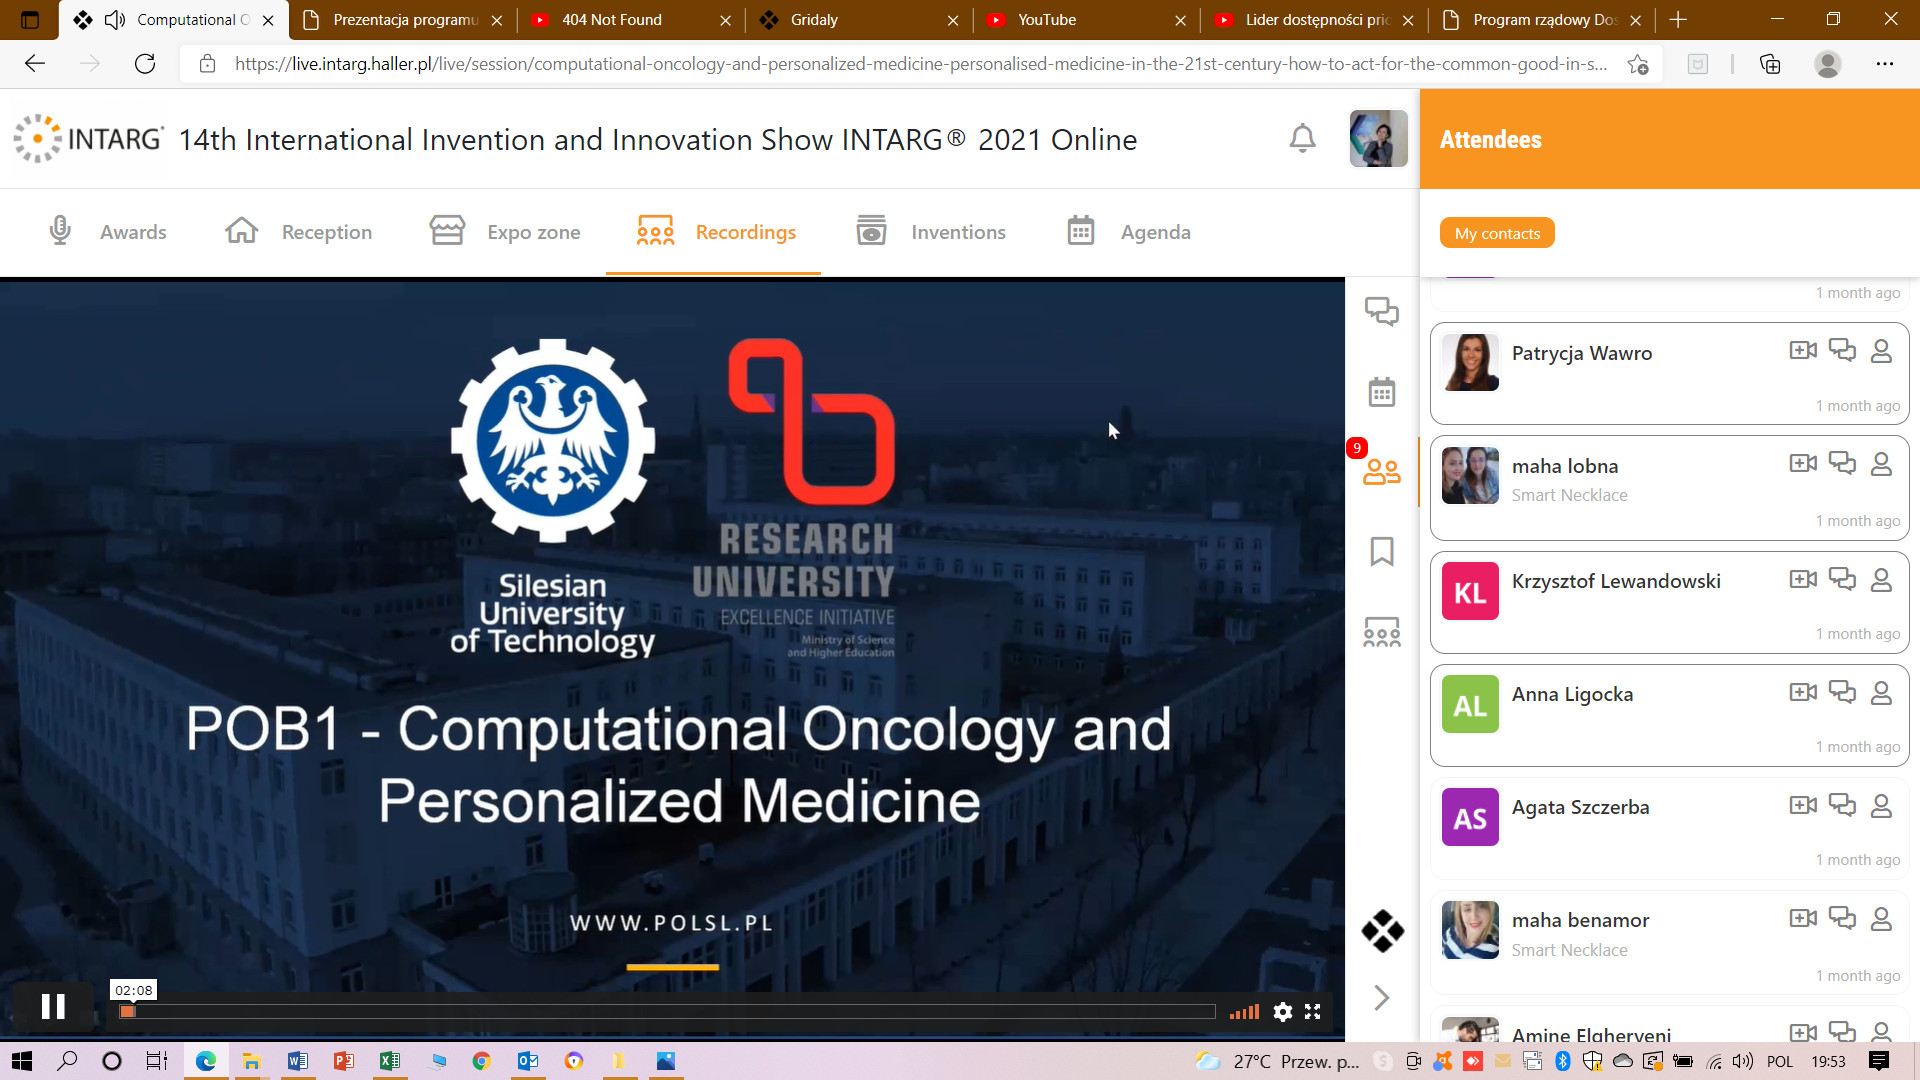The height and width of the screenshot is (1080, 1920).
Task: Reload the page
Action: 145,64
